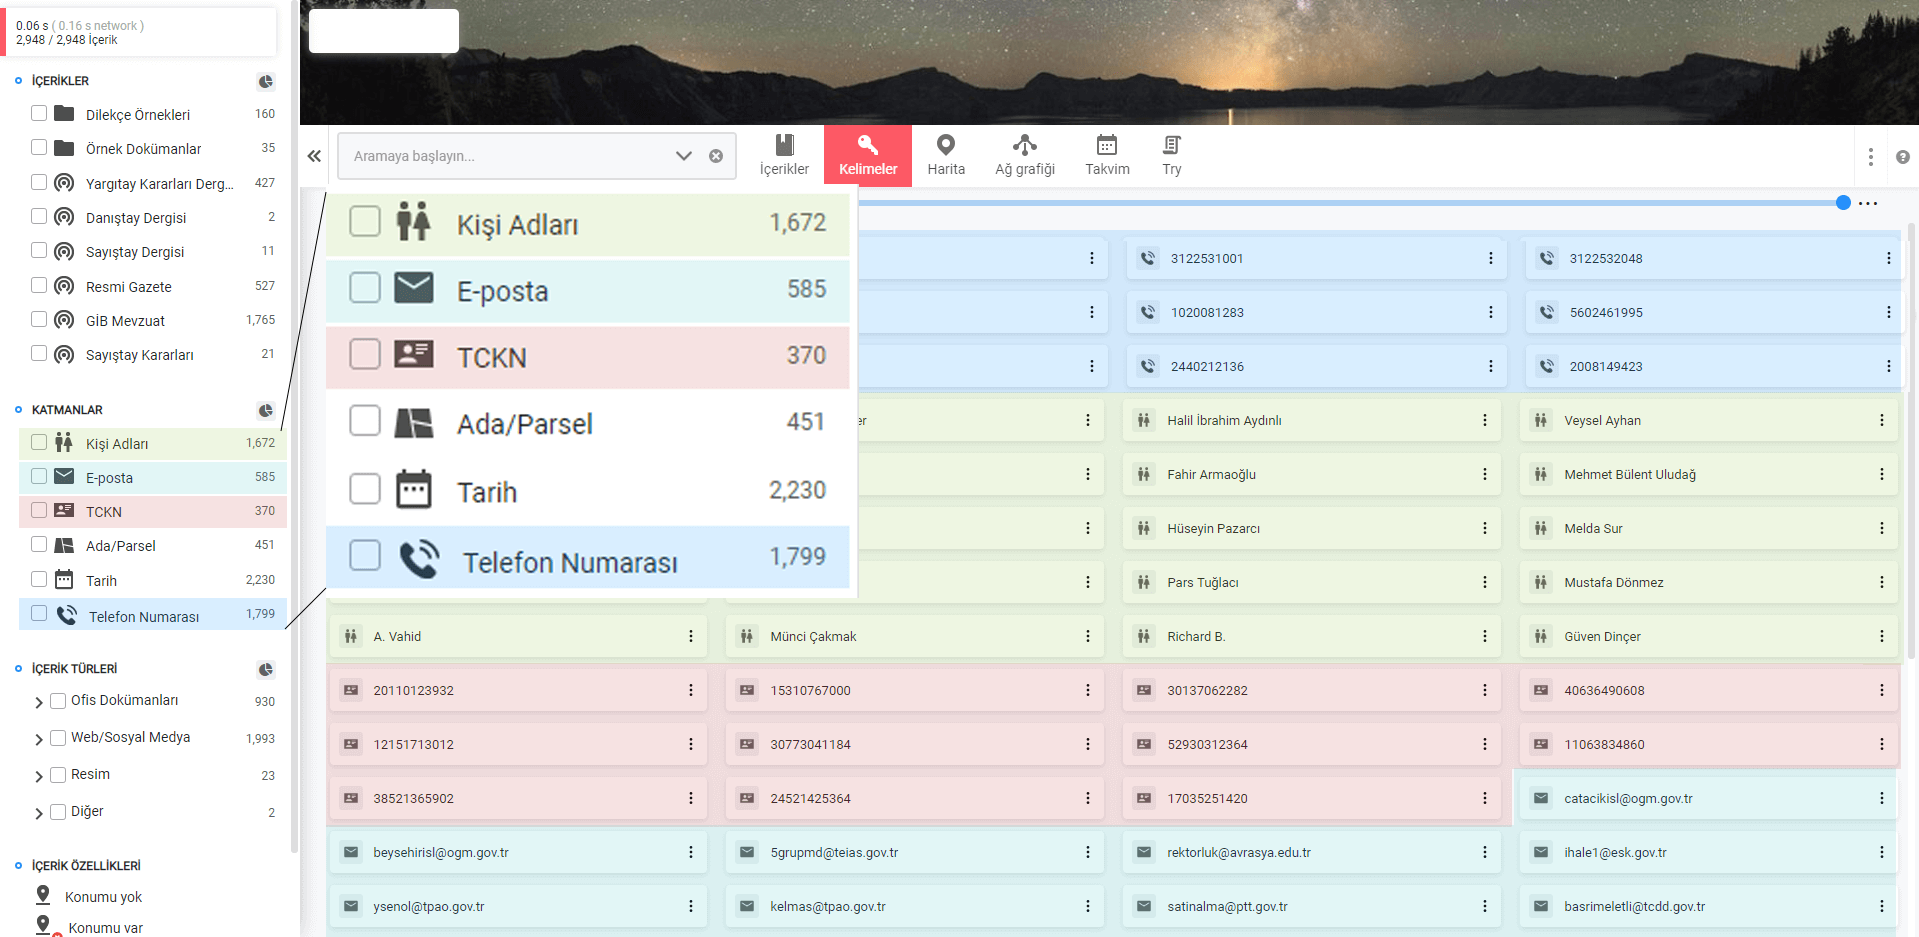Open the Harita tab
The width and height of the screenshot is (1919, 937).
click(x=946, y=156)
